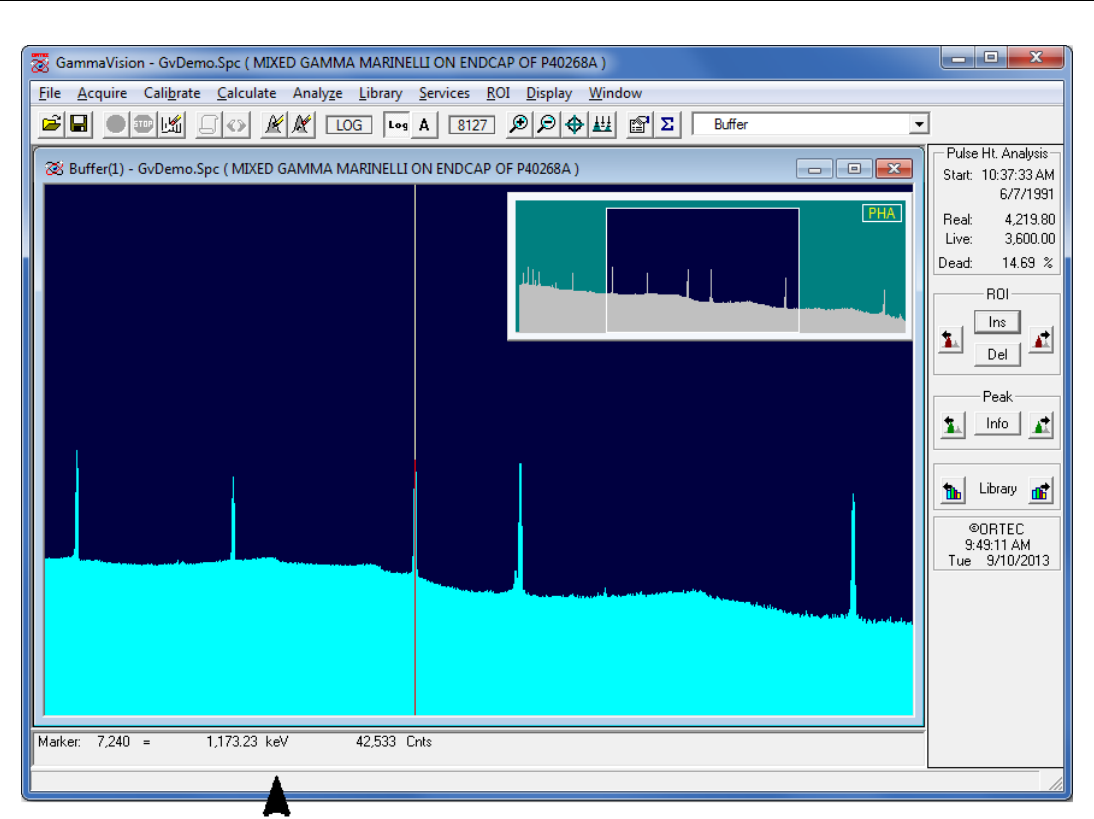Click the window resize grip corner
The height and width of the screenshot is (819, 1094).
tap(1056, 783)
